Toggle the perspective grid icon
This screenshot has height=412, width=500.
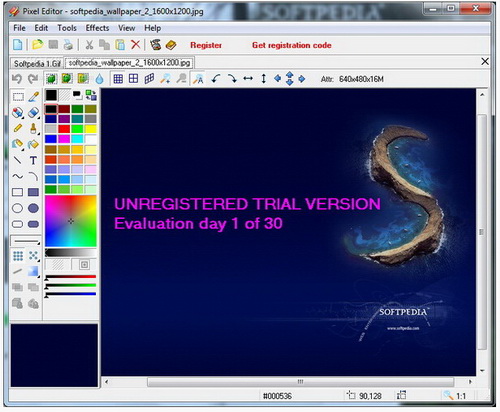tap(149, 79)
